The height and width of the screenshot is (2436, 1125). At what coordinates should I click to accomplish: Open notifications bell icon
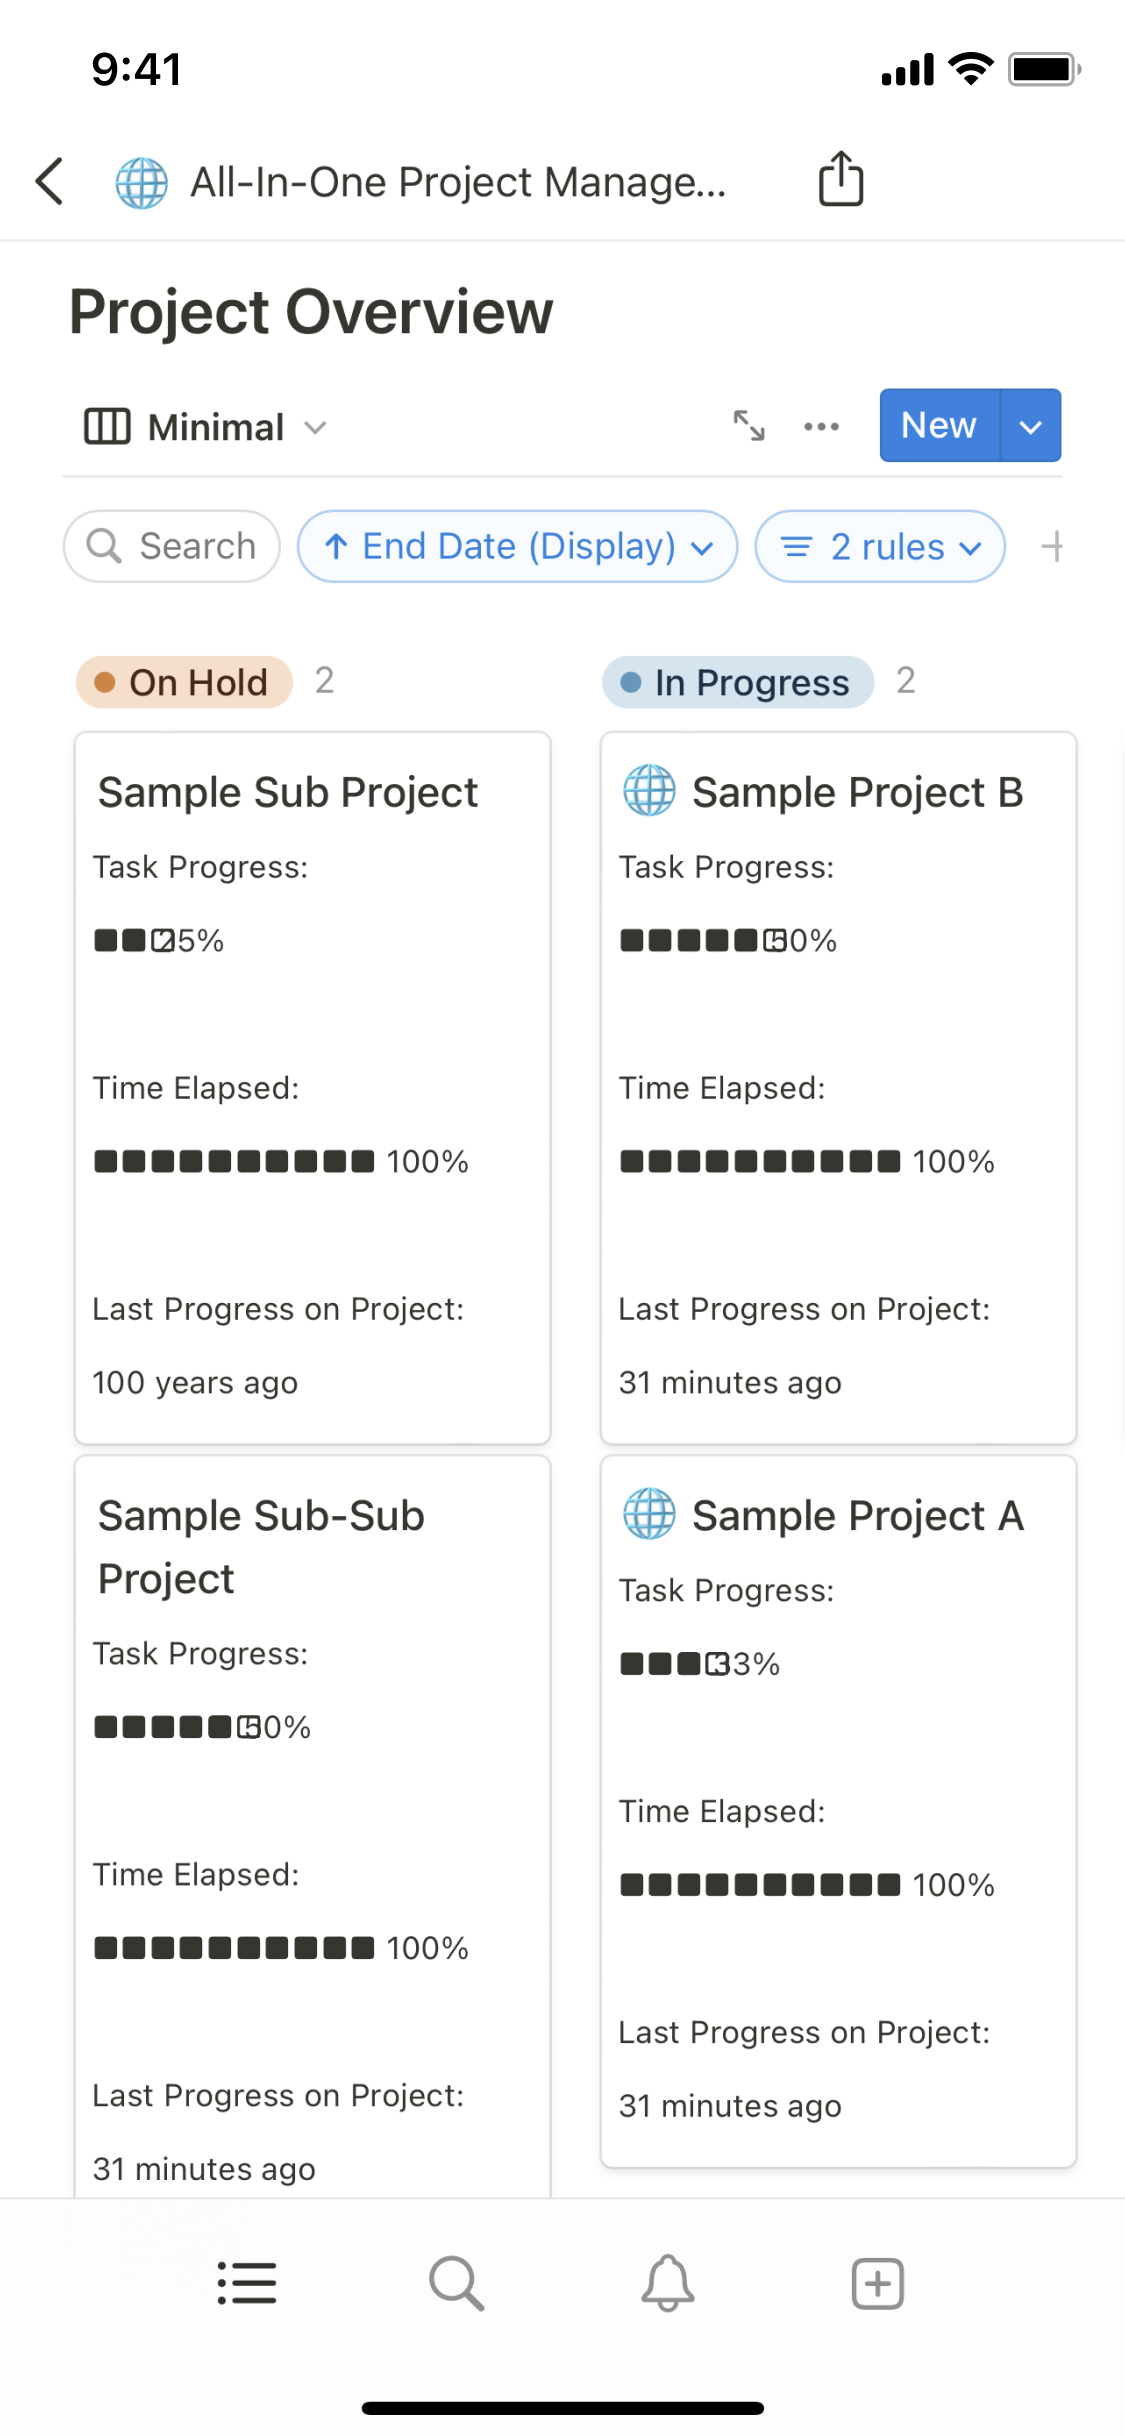pos(668,2283)
